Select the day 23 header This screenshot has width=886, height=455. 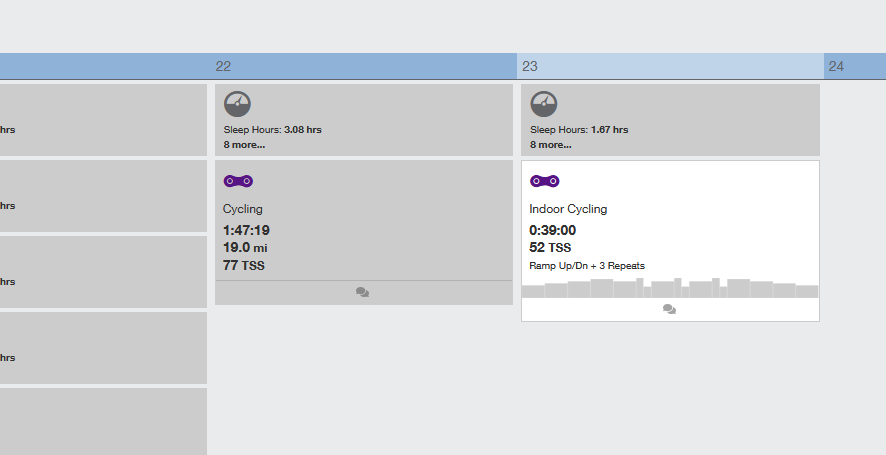tap(670, 66)
